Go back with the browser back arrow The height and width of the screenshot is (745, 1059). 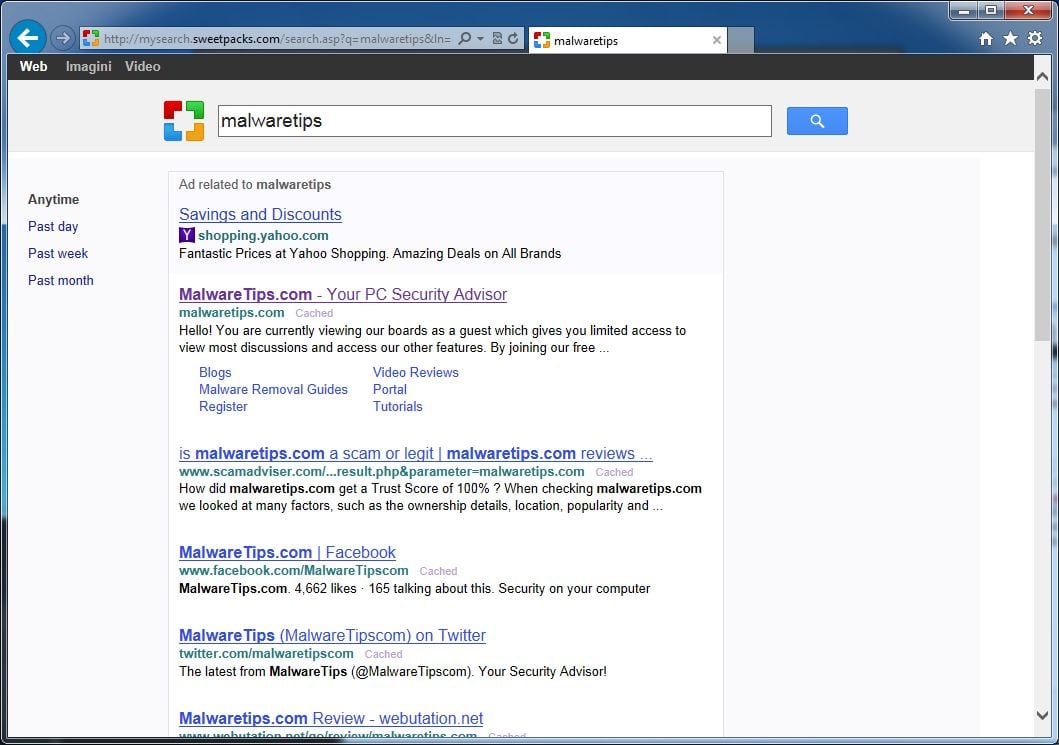(28, 37)
